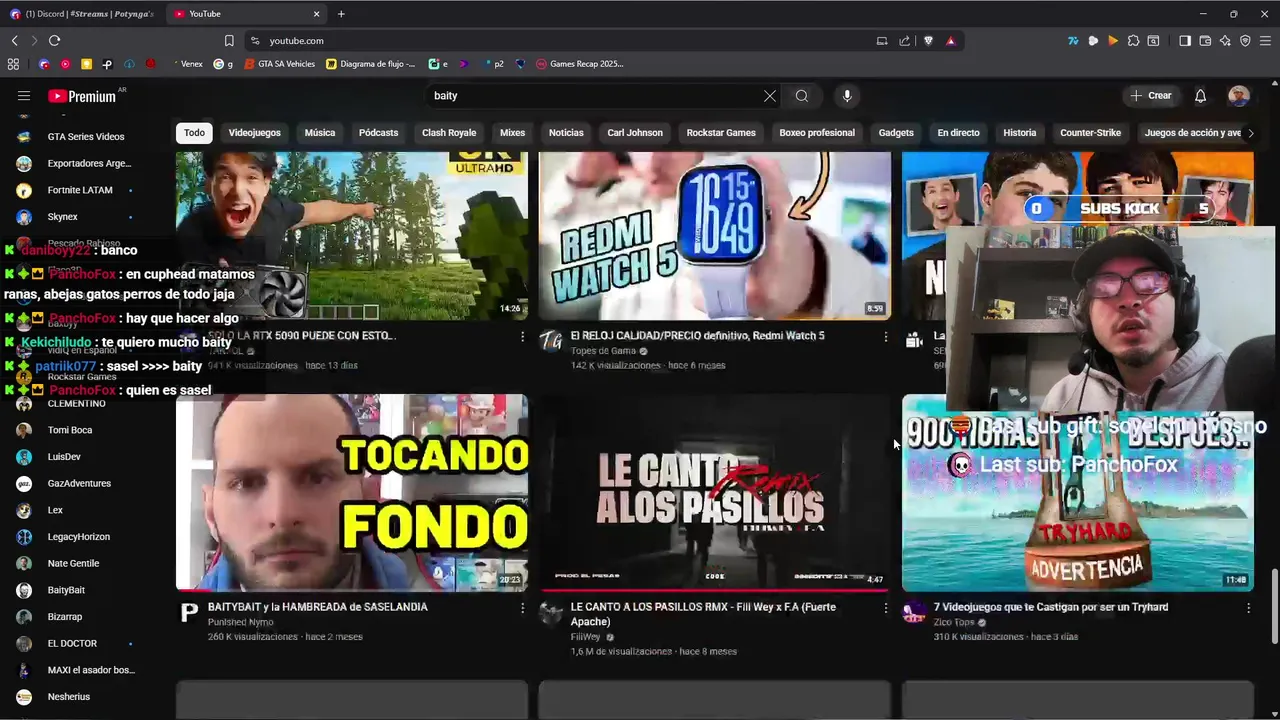Filter by Música chip
Screen dimensions: 1280x720
click(320, 133)
